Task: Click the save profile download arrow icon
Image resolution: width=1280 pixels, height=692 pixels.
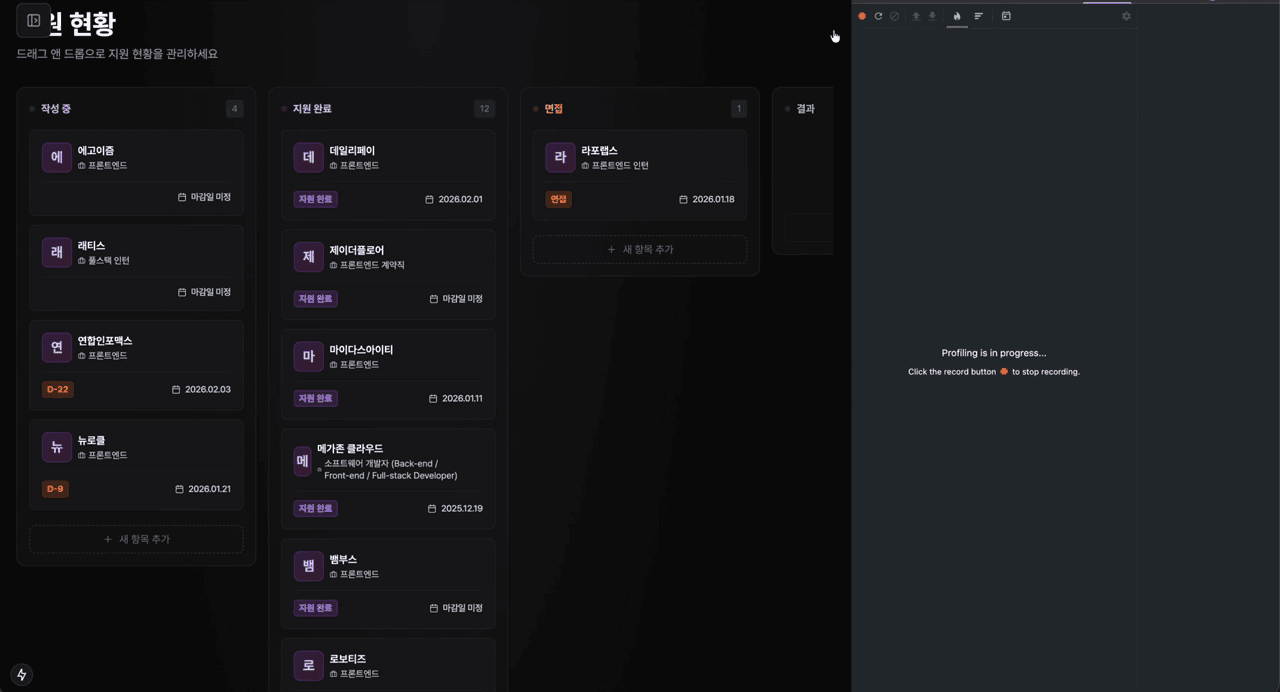Action: click(932, 16)
